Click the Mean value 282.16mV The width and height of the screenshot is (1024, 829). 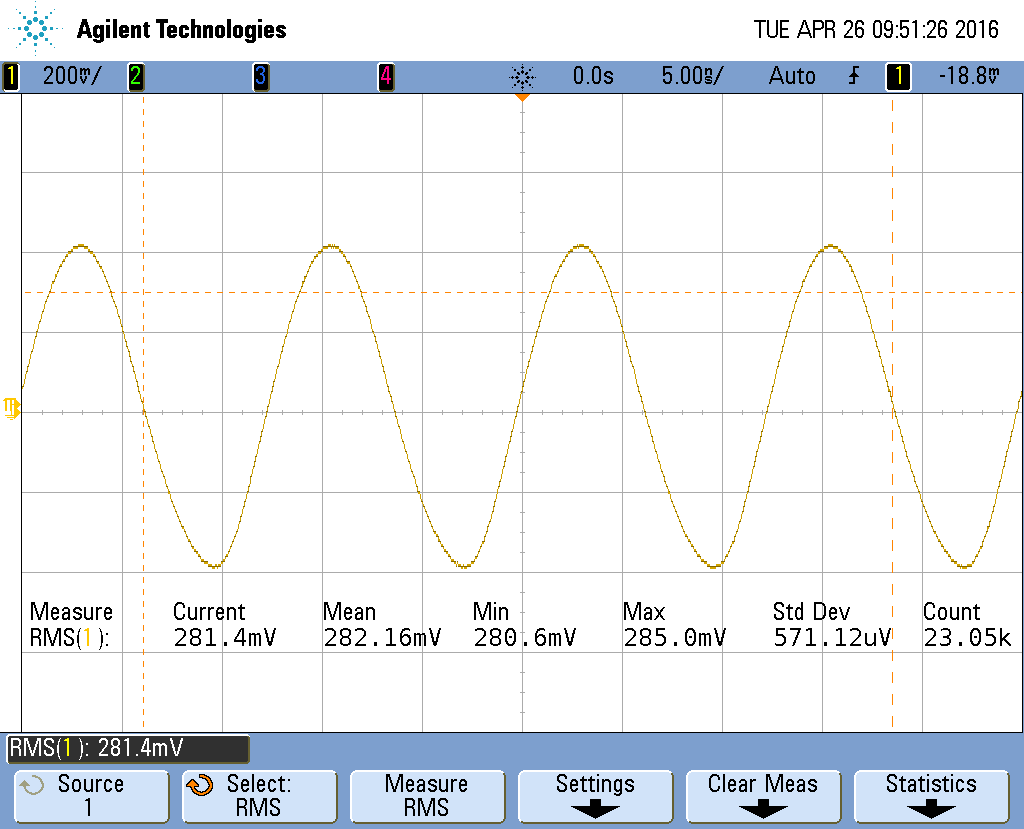382,637
